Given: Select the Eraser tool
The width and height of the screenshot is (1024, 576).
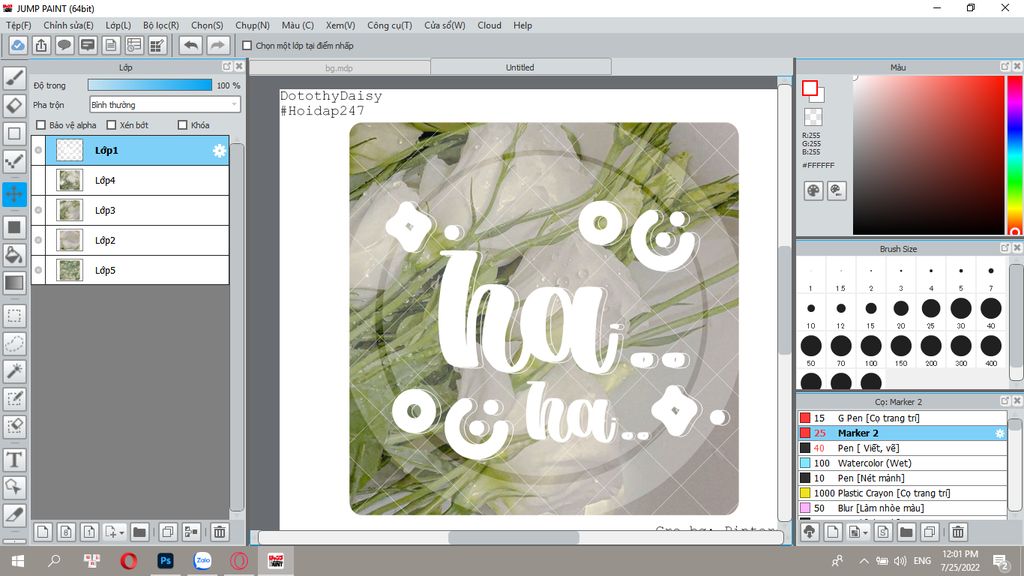Looking at the screenshot, I should point(14,105).
